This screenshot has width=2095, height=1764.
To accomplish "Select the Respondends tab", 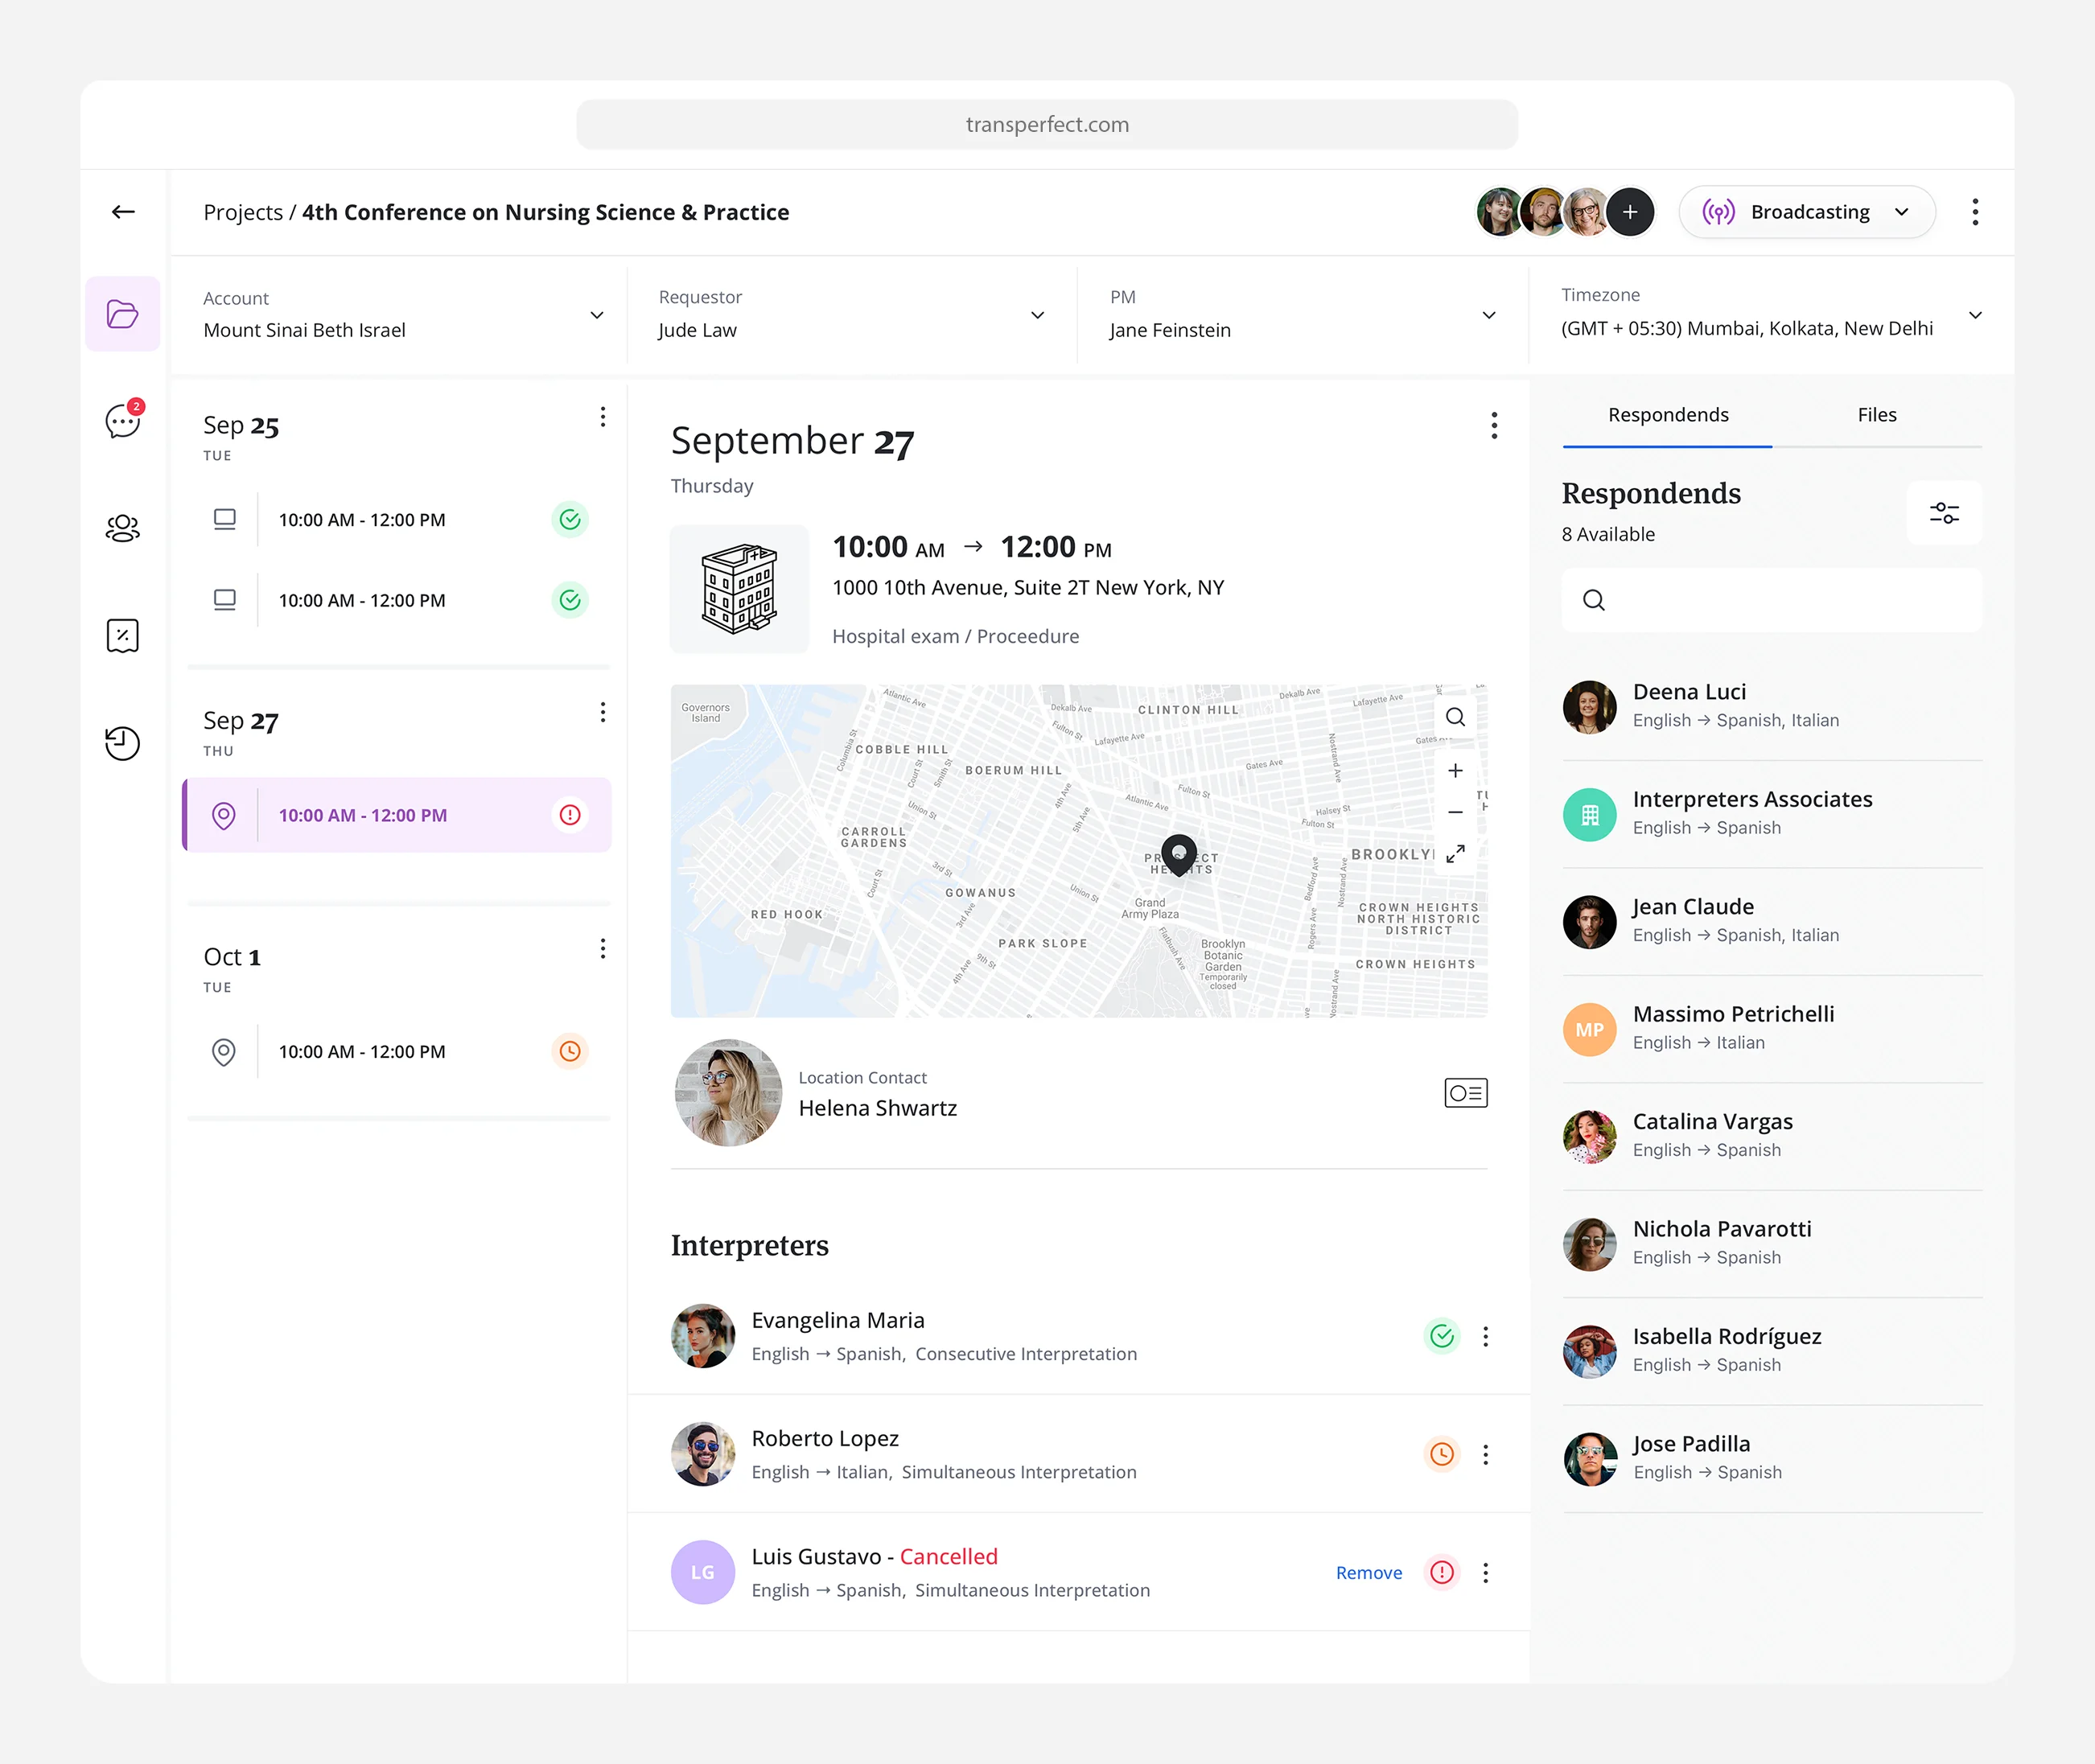I will click(1667, 415).
